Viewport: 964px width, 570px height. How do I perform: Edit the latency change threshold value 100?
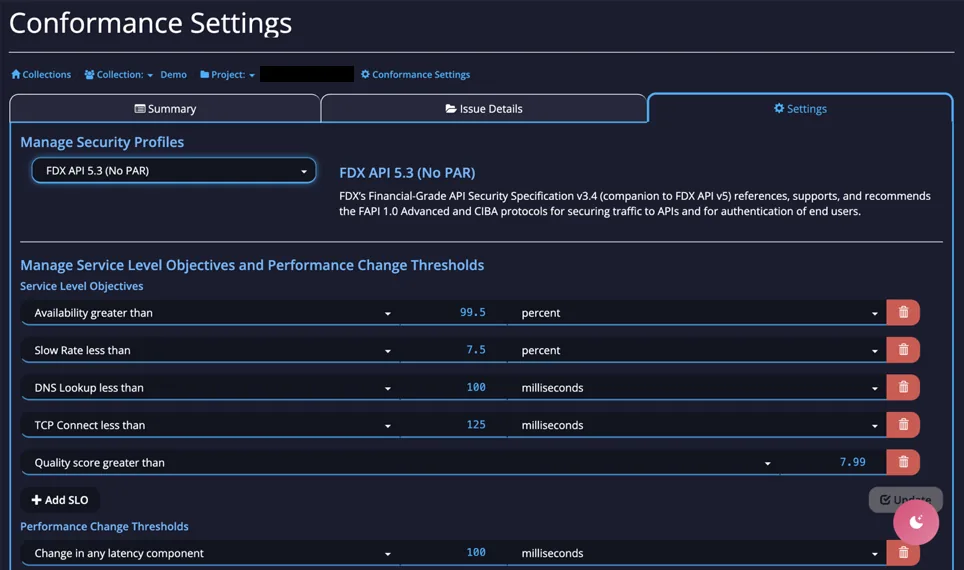pos(454,553)
